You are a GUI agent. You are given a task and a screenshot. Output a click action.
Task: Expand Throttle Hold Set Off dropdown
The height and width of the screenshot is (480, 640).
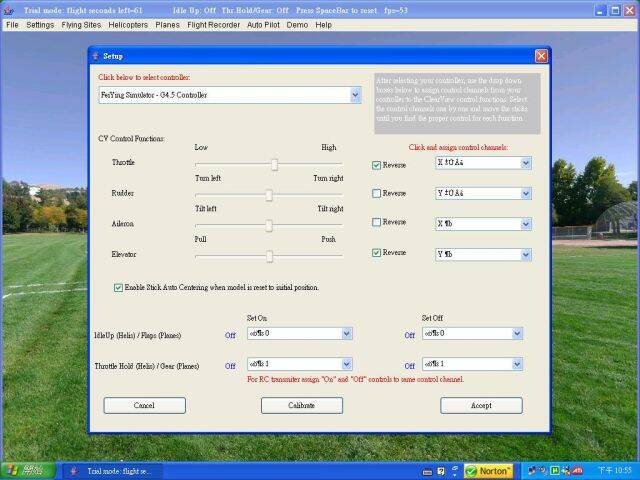tap(517, 364)
